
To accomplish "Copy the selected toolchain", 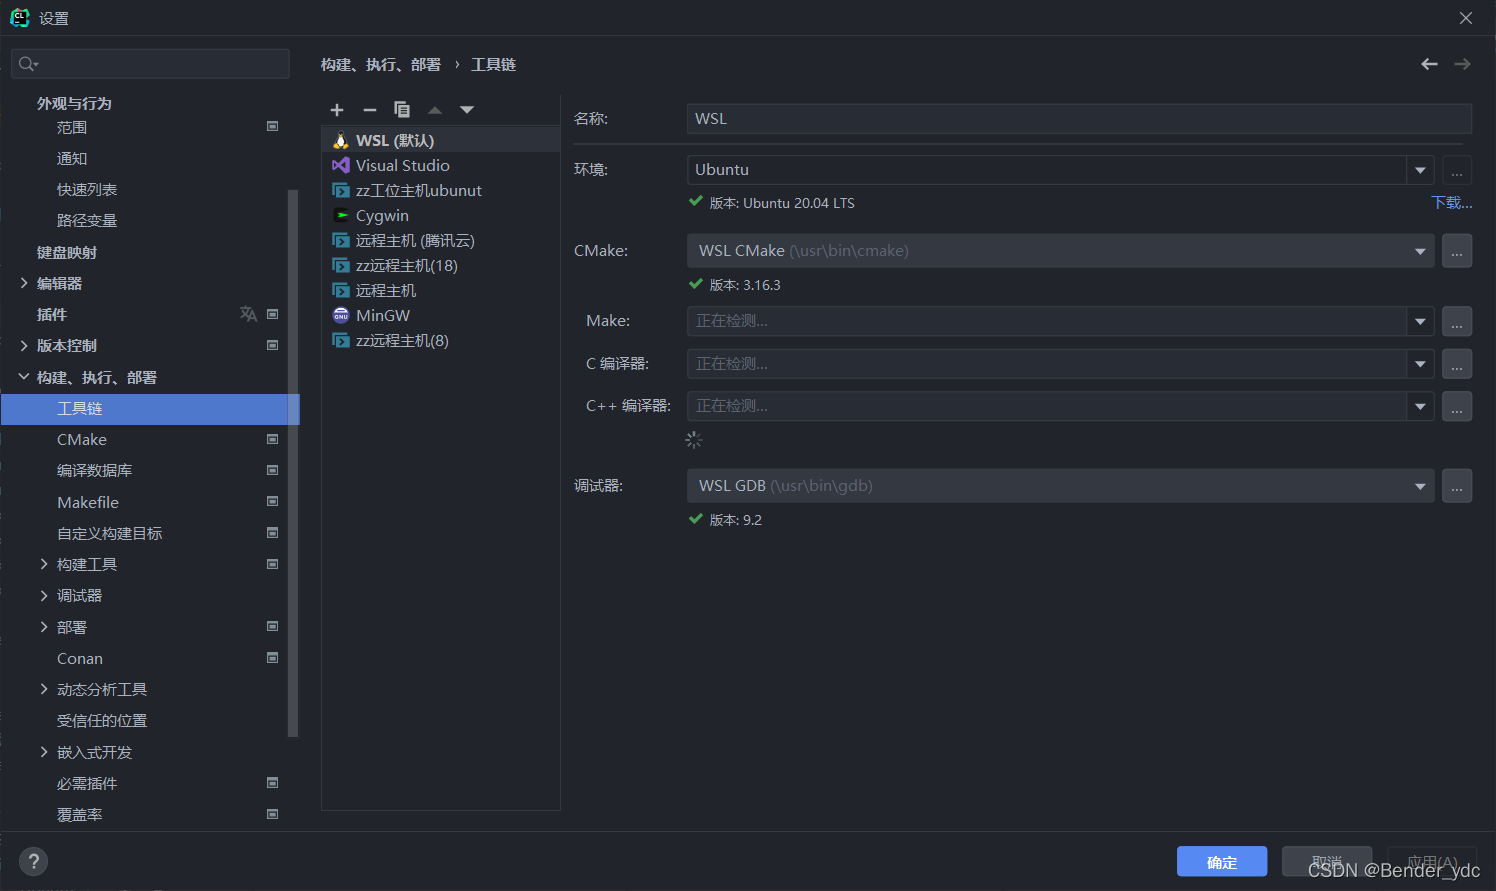I will pos(402,110).
